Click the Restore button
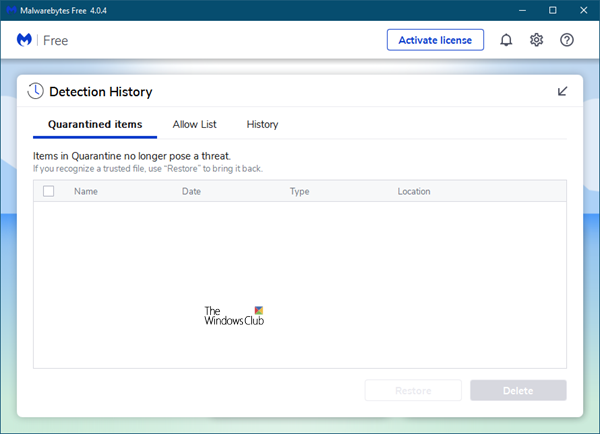The image size is (600, 434). click(413, 390)
